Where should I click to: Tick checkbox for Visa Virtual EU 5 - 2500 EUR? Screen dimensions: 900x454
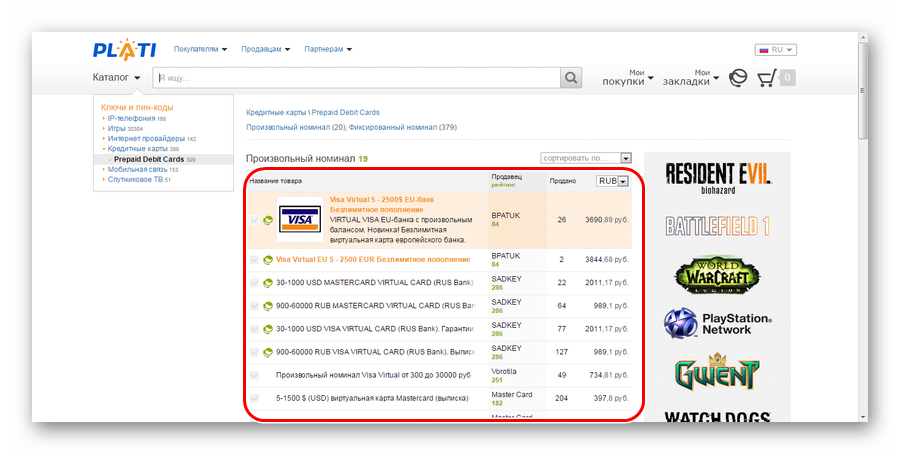254,260
